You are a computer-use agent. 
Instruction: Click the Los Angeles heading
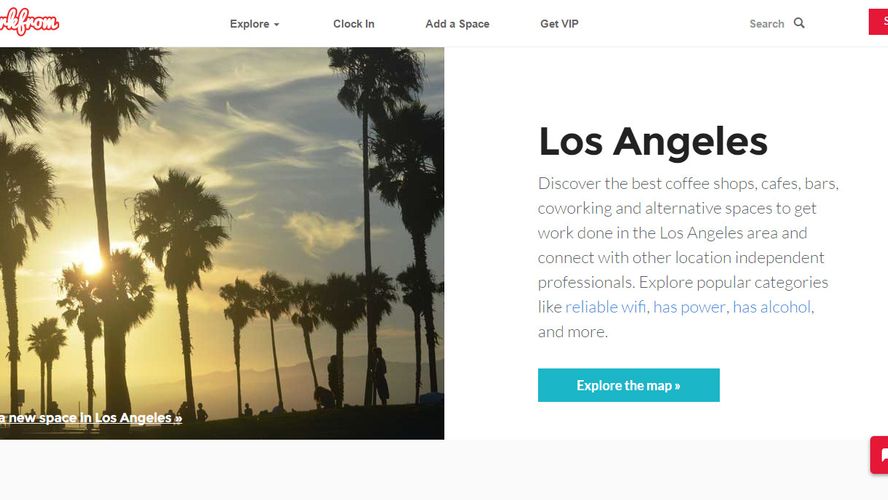tap(653, 142)
